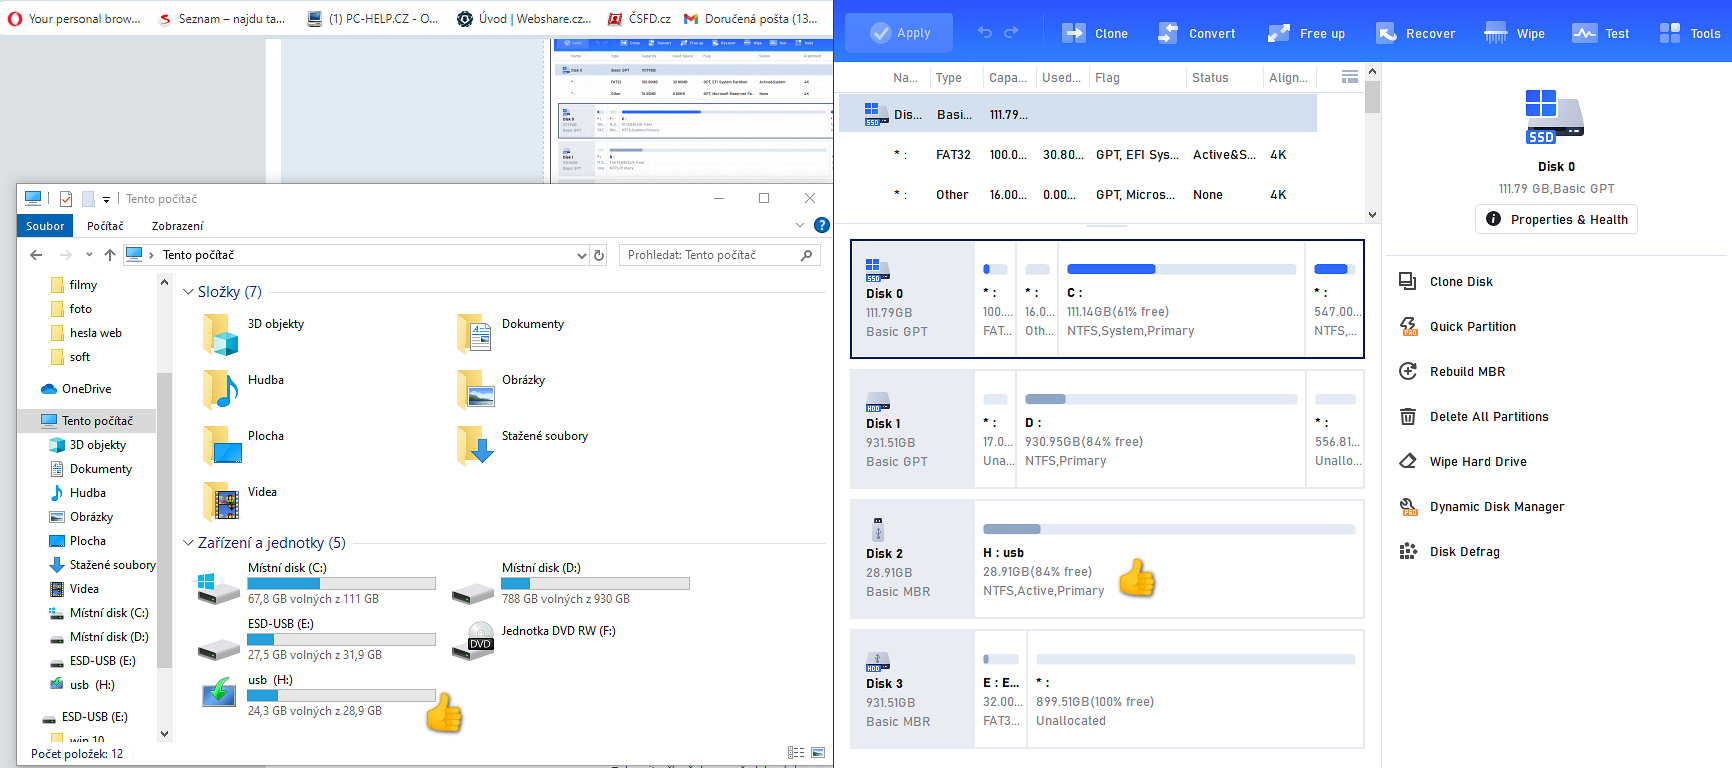Run the disk Test tool
Image resolution: width=1732 pixels, height=768 pixels.
[x=1585, y=33]
